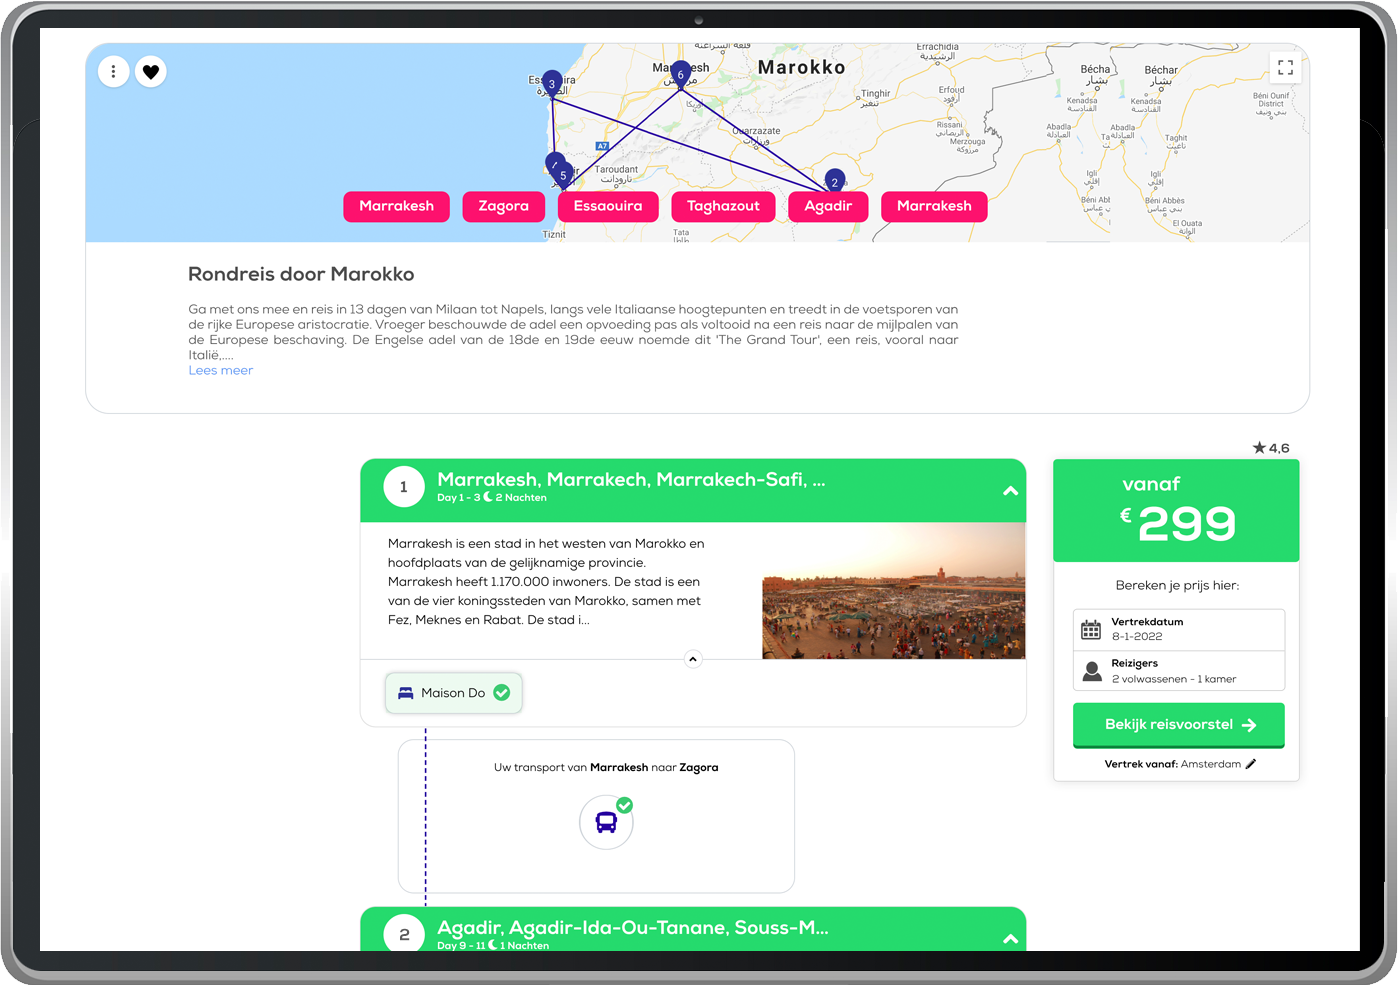The width and height of the screenshot is (1398, 985).
Task: Click the number 2 step circle for Agadir
Action: (404, 935)
